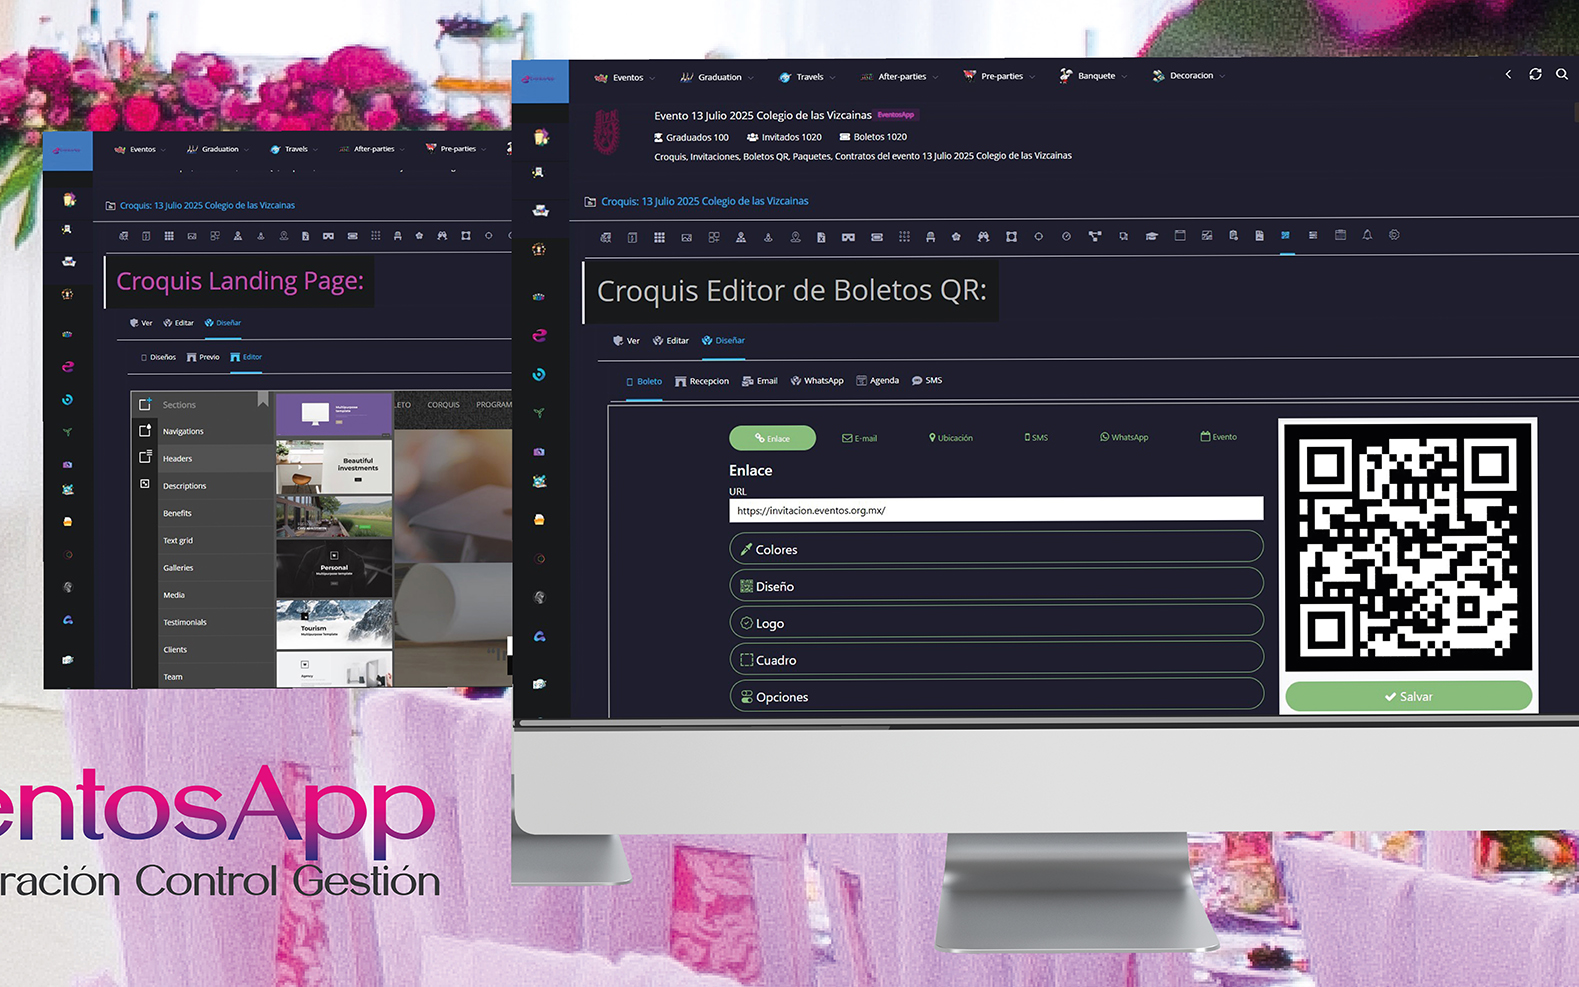Image resolution: width=1579 pixels, height=987 pixels.
Task: Select Headers in Landing Page sections list
Action: click(177, 459)
